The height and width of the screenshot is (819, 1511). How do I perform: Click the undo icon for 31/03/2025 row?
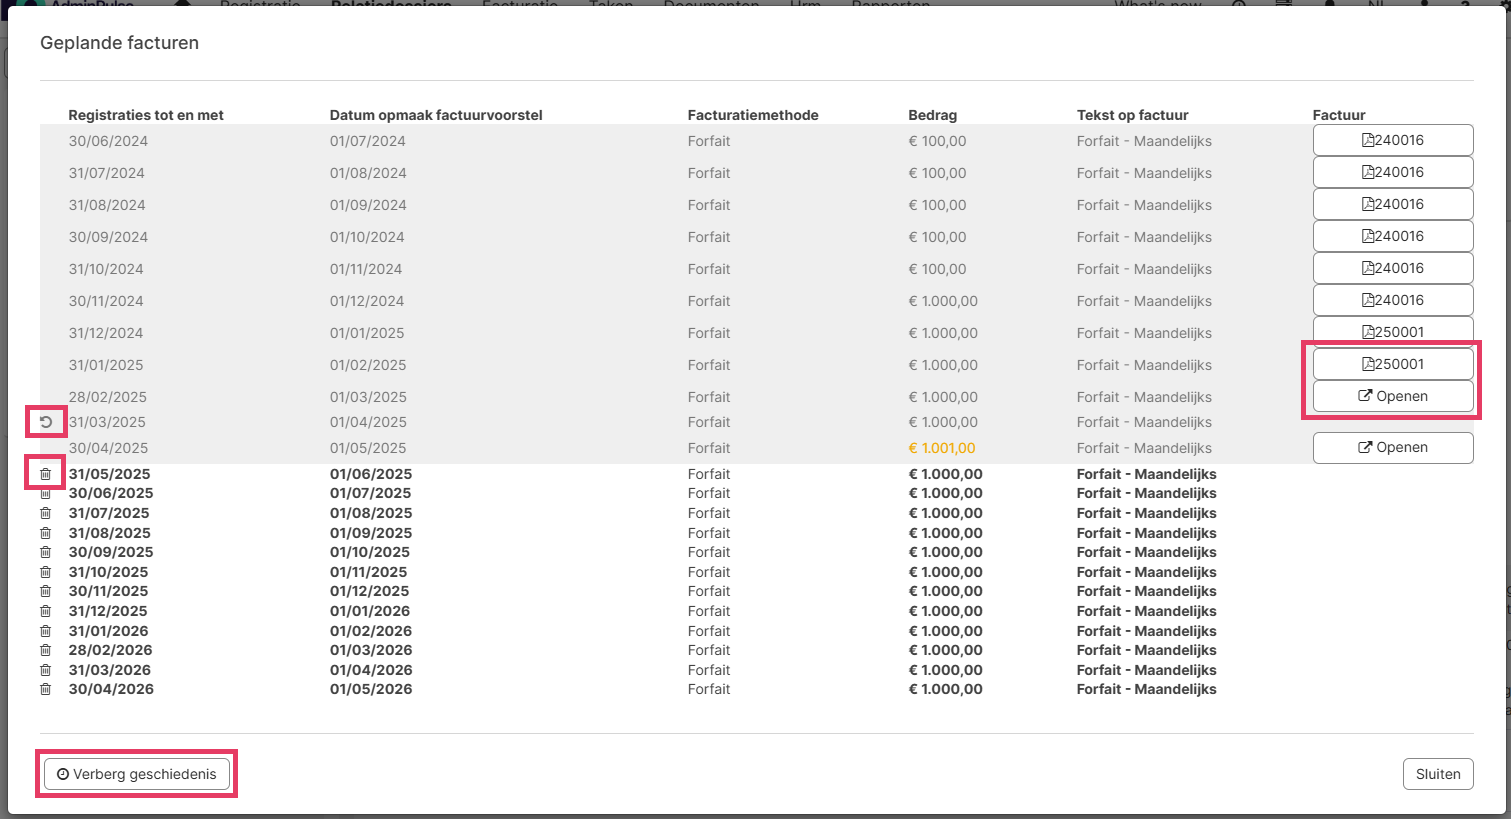coord(46,422)
